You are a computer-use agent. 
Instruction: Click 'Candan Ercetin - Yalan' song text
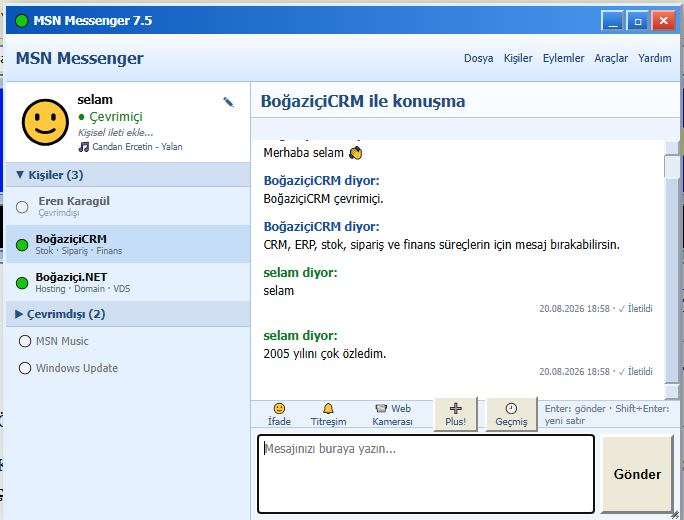coord(137,147)
